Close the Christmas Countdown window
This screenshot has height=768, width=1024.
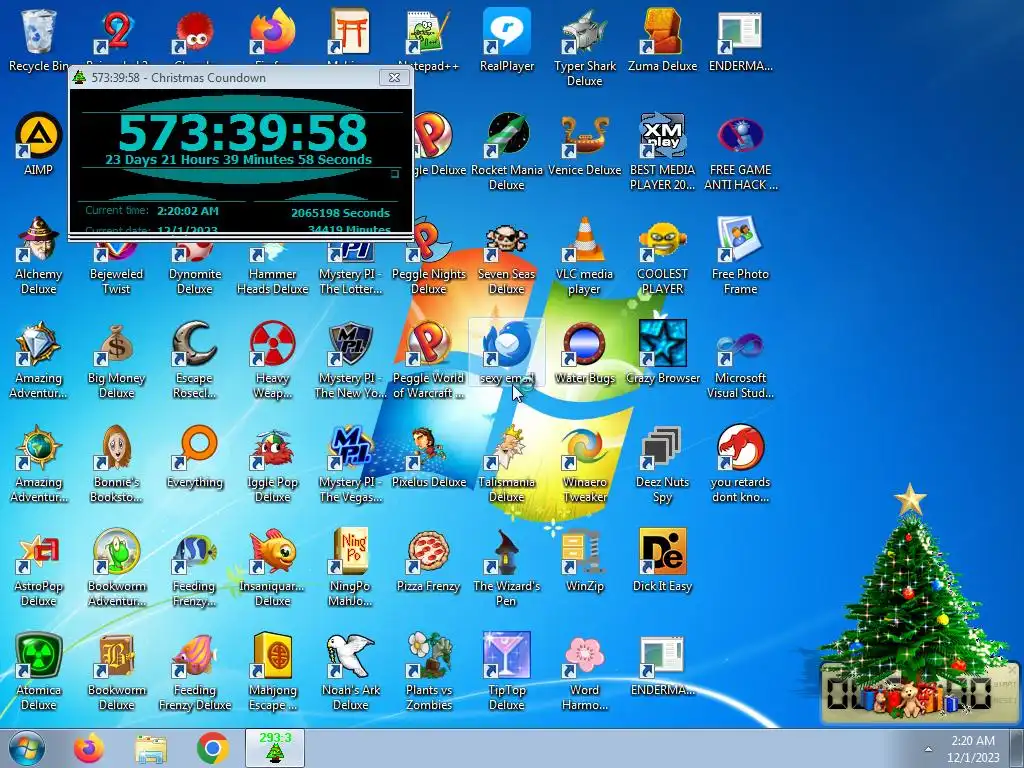[394, 77]
